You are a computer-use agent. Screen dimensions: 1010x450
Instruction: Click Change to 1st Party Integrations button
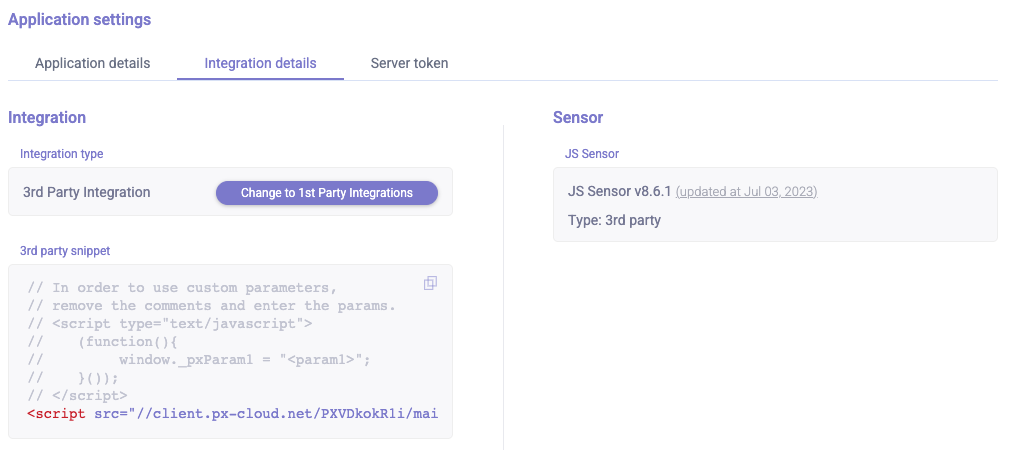[327, 193]
